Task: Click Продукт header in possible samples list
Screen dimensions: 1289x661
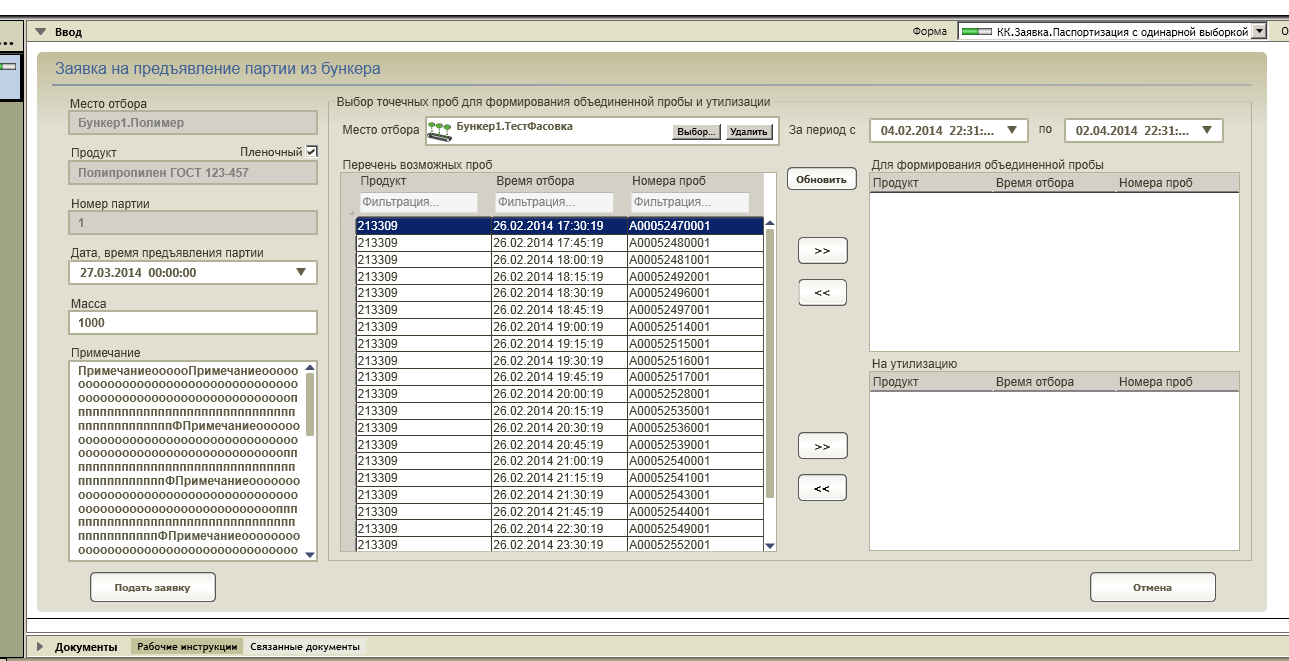Action: pos(382,181)
